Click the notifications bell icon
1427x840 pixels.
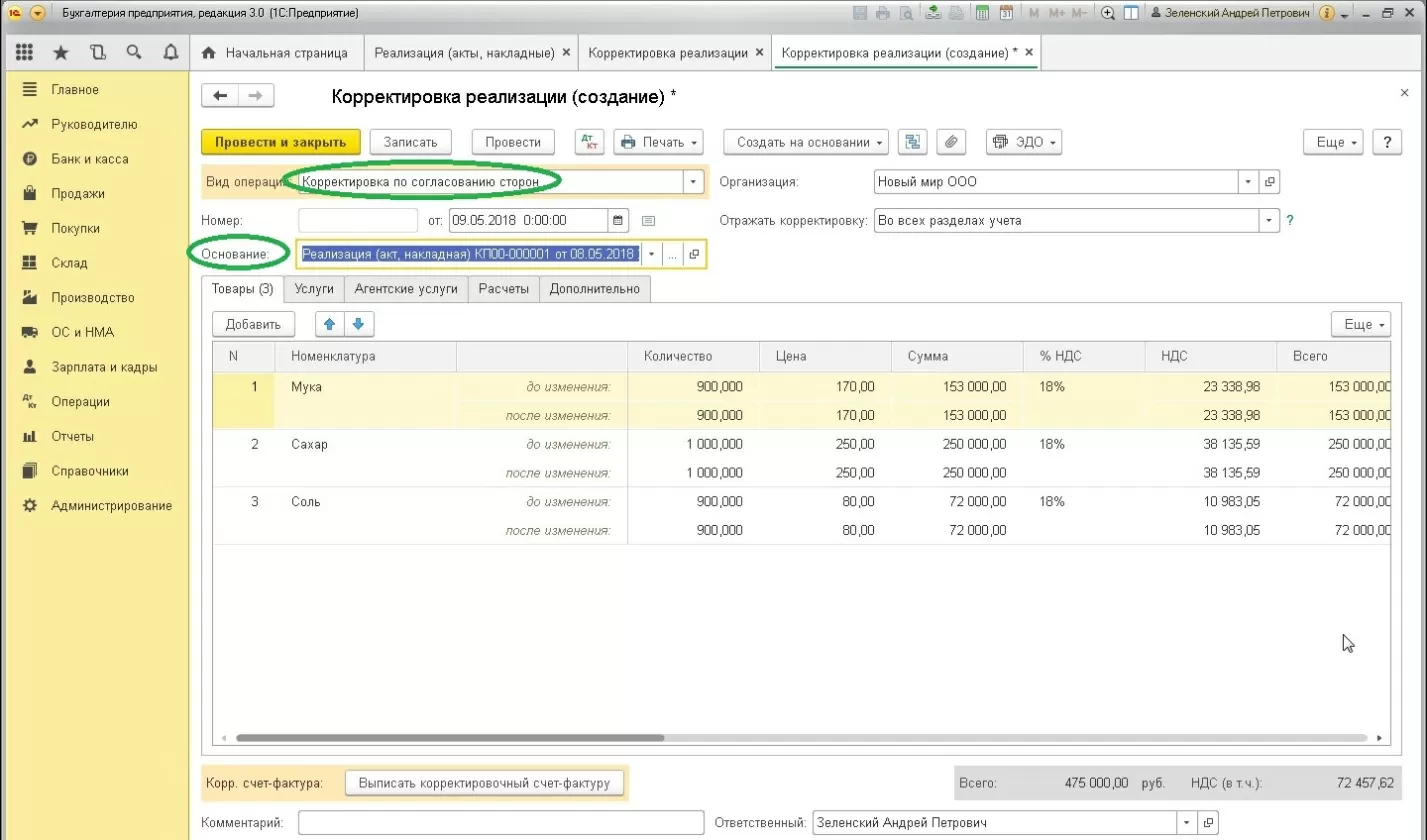tap(169, 53)
